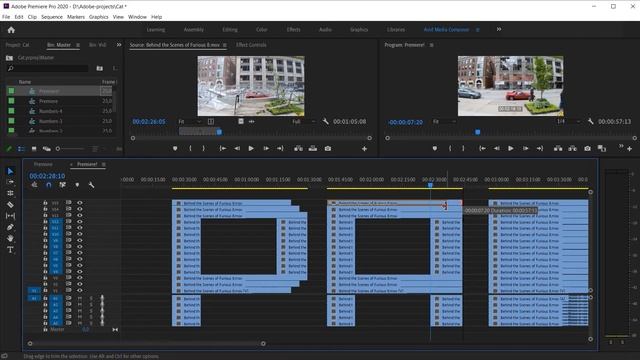Step back one frame in Source monitor
640x360 pixels.
237,149
